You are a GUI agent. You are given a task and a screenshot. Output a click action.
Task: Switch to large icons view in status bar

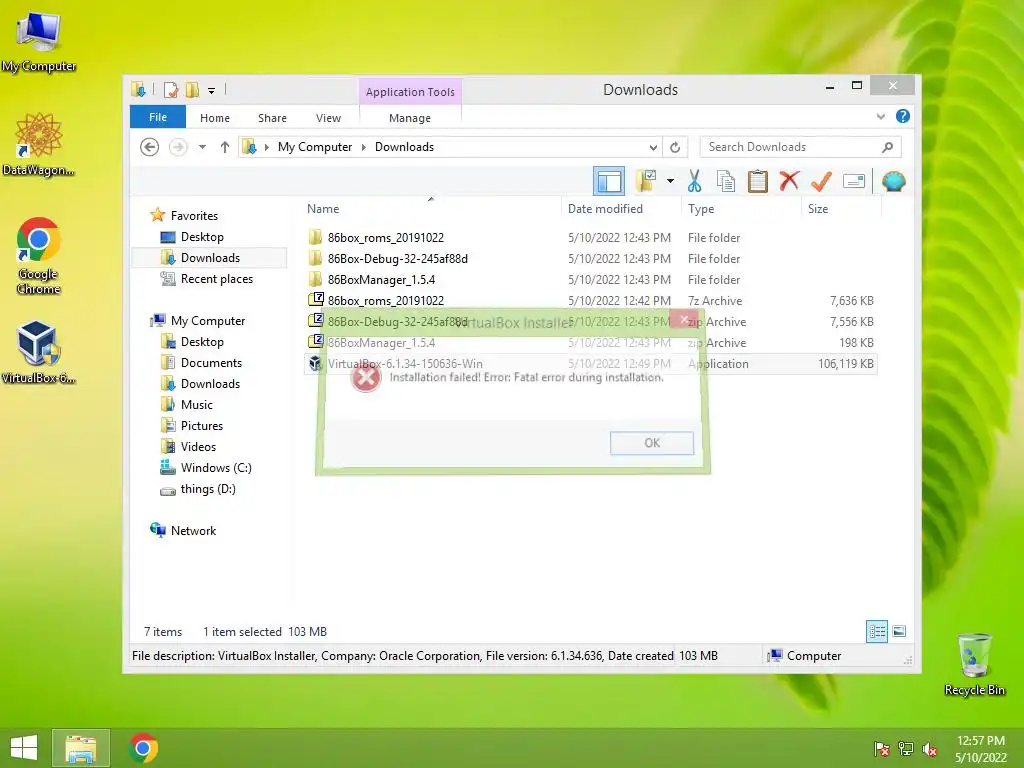pyautogui.click(x=899, y=631)
